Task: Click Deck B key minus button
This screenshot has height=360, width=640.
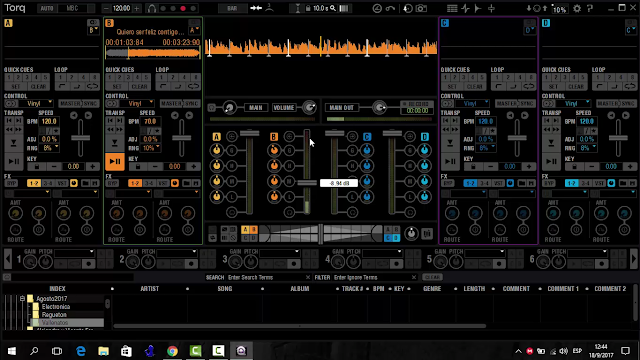Action: click(x=155, y=167)
